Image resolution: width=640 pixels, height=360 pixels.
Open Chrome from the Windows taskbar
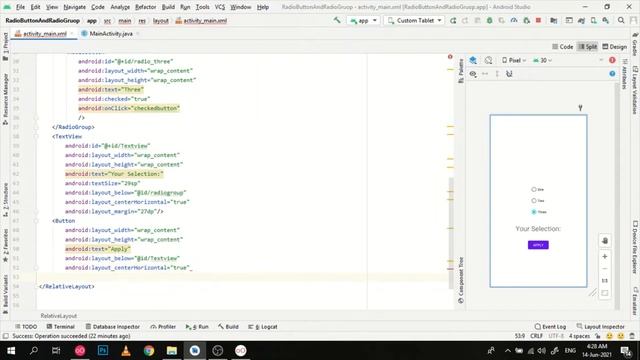pos(149,351)
